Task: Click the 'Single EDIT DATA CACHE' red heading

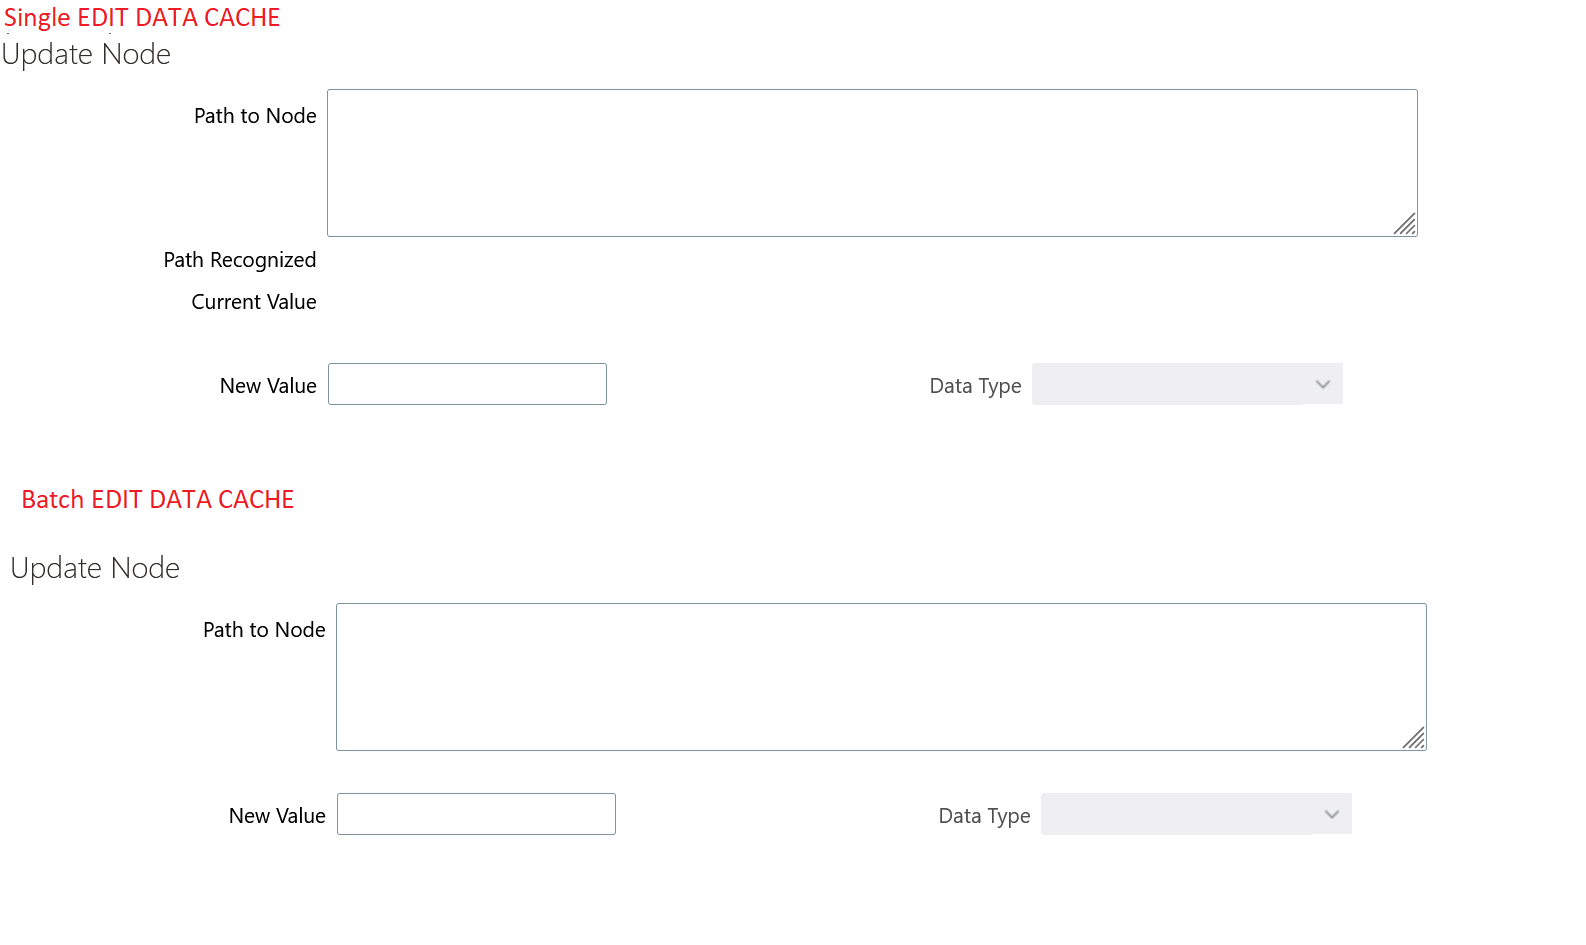Action: [x=142, y=18]
